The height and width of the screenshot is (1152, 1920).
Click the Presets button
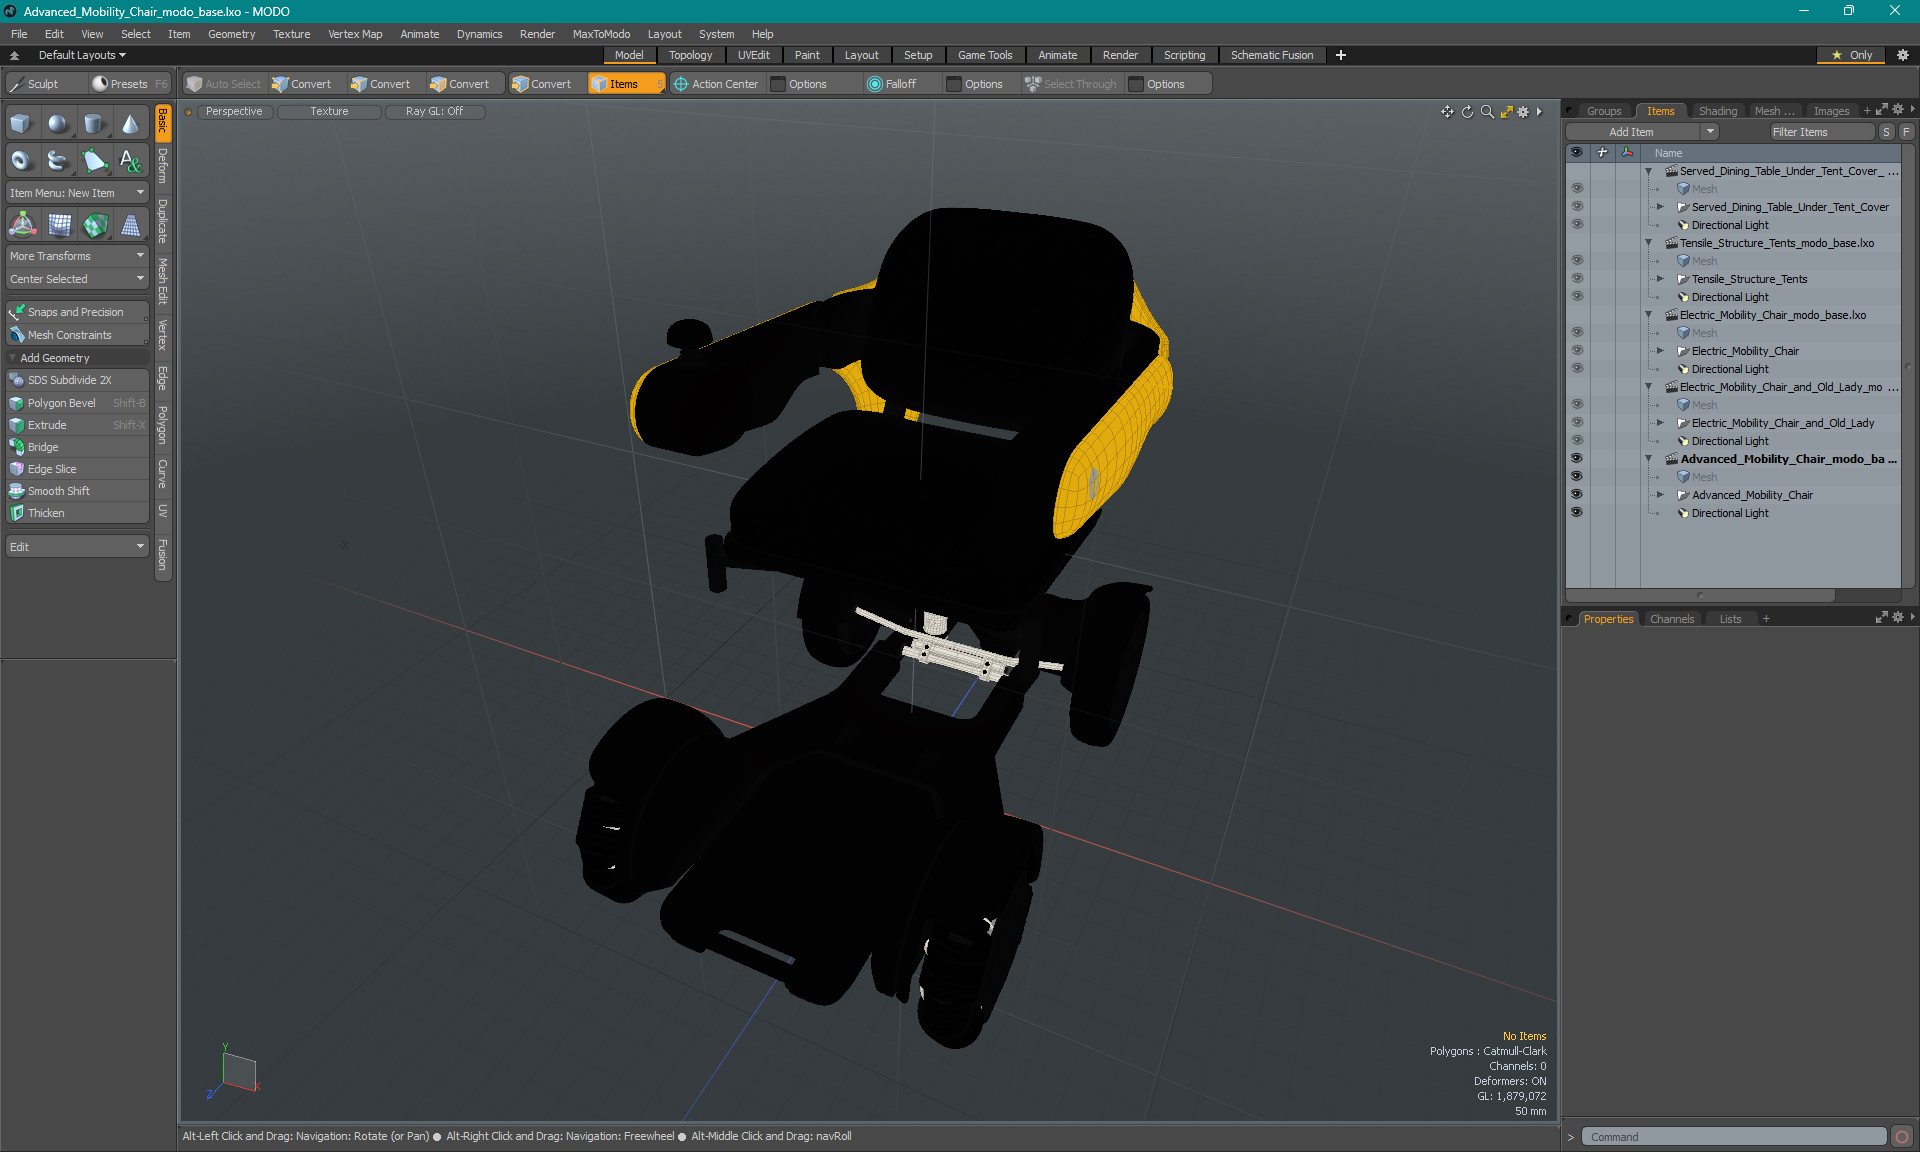point(129,84)
